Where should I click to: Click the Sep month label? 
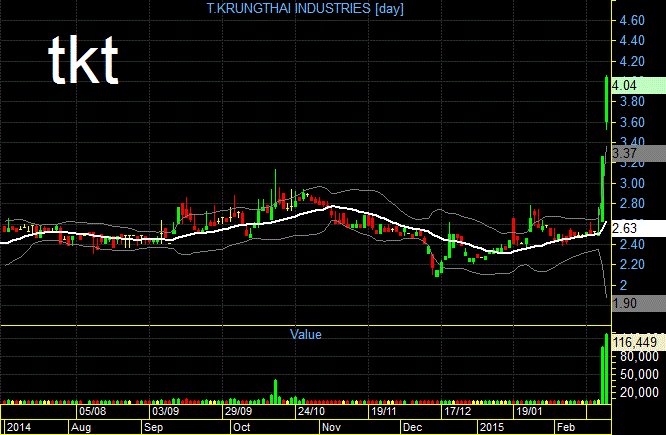153,427
